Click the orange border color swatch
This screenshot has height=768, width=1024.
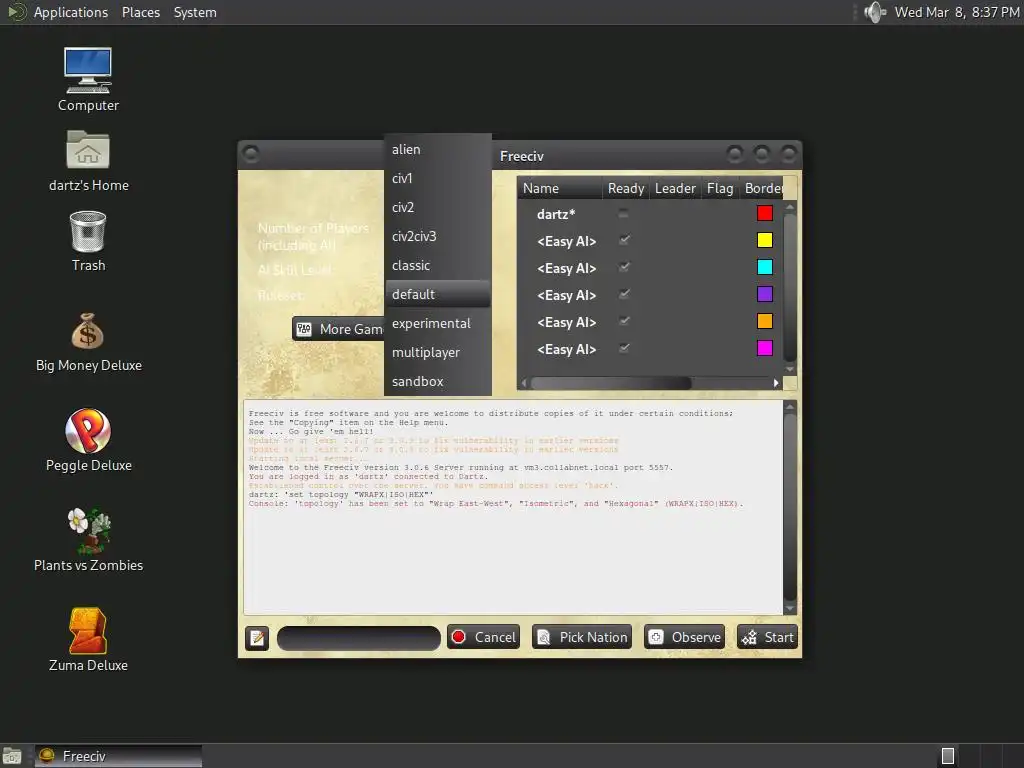pos(765,321)
